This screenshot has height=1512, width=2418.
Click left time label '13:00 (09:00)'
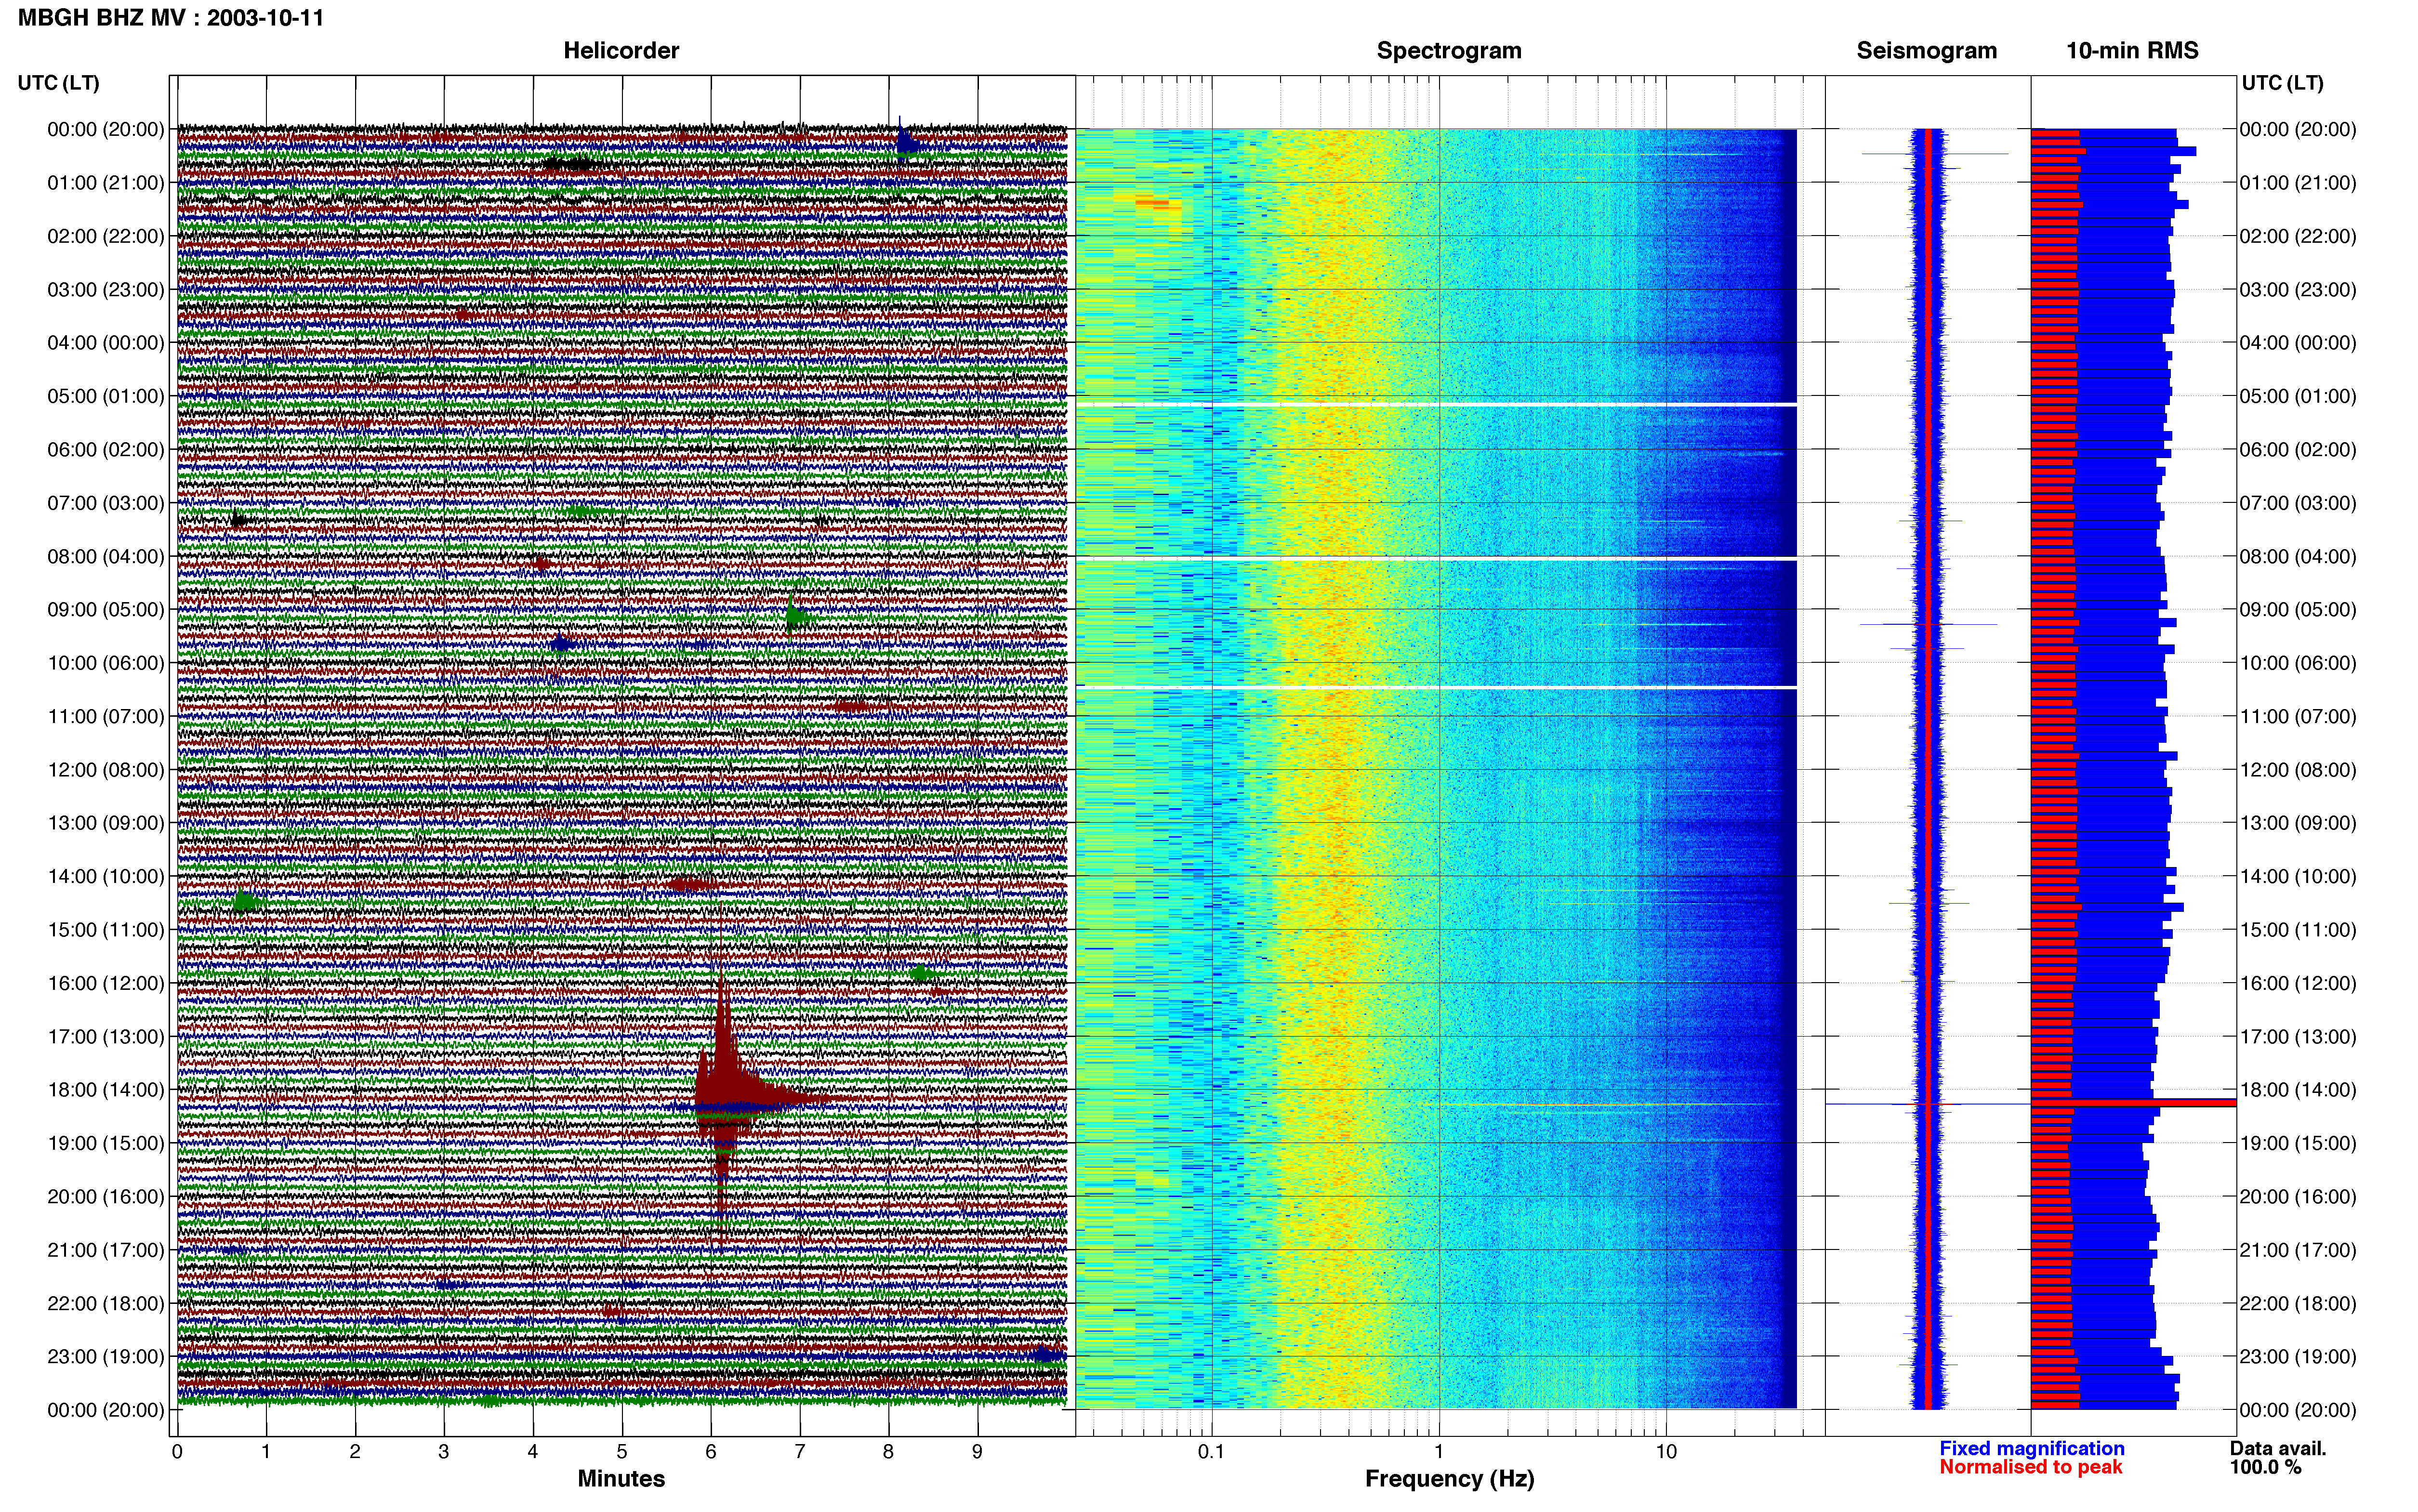point(106,823)
